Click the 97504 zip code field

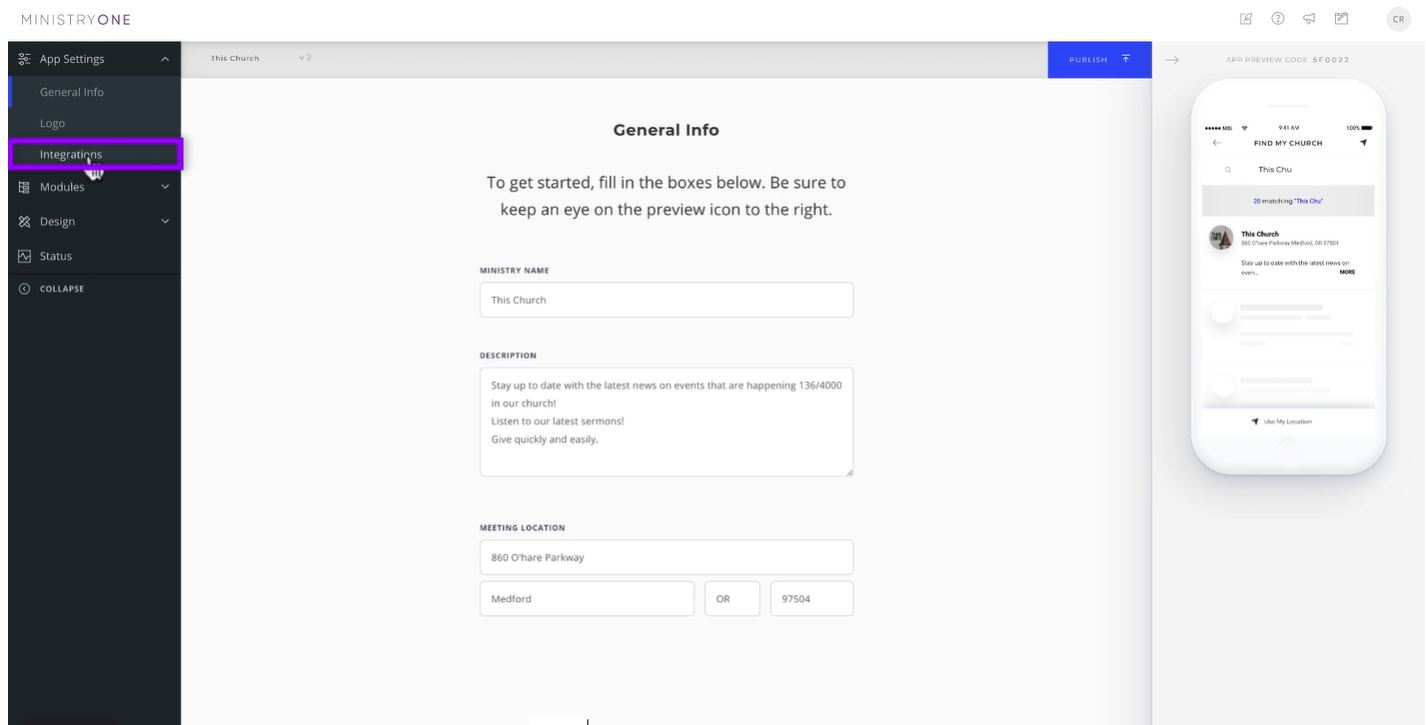(x=812, y=599)
